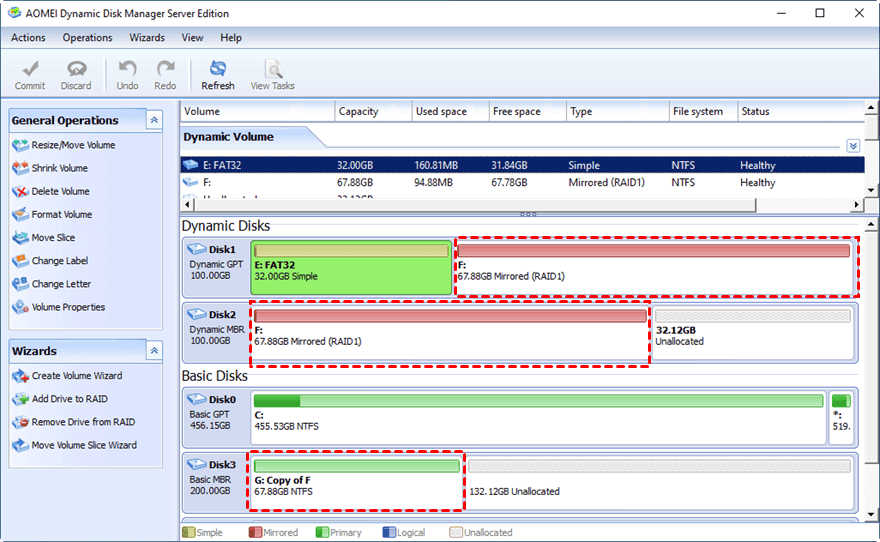
Task: Select the E: FAT32 volume row
Action: tap(522, 165)
